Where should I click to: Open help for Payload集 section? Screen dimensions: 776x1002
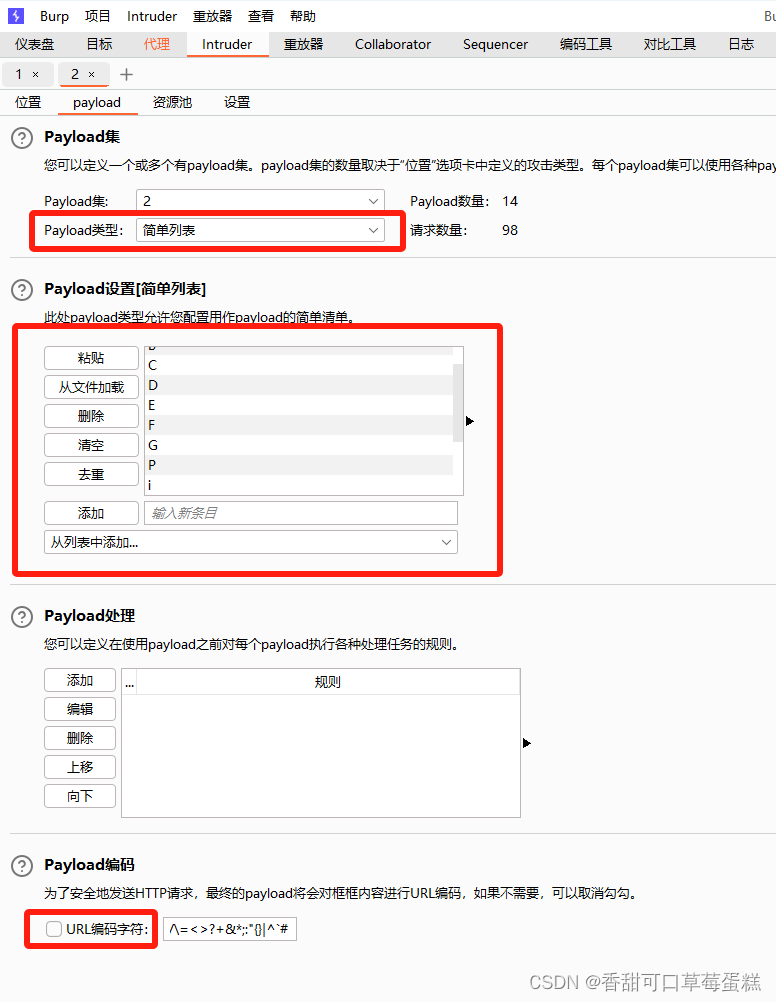click(22, 137)
